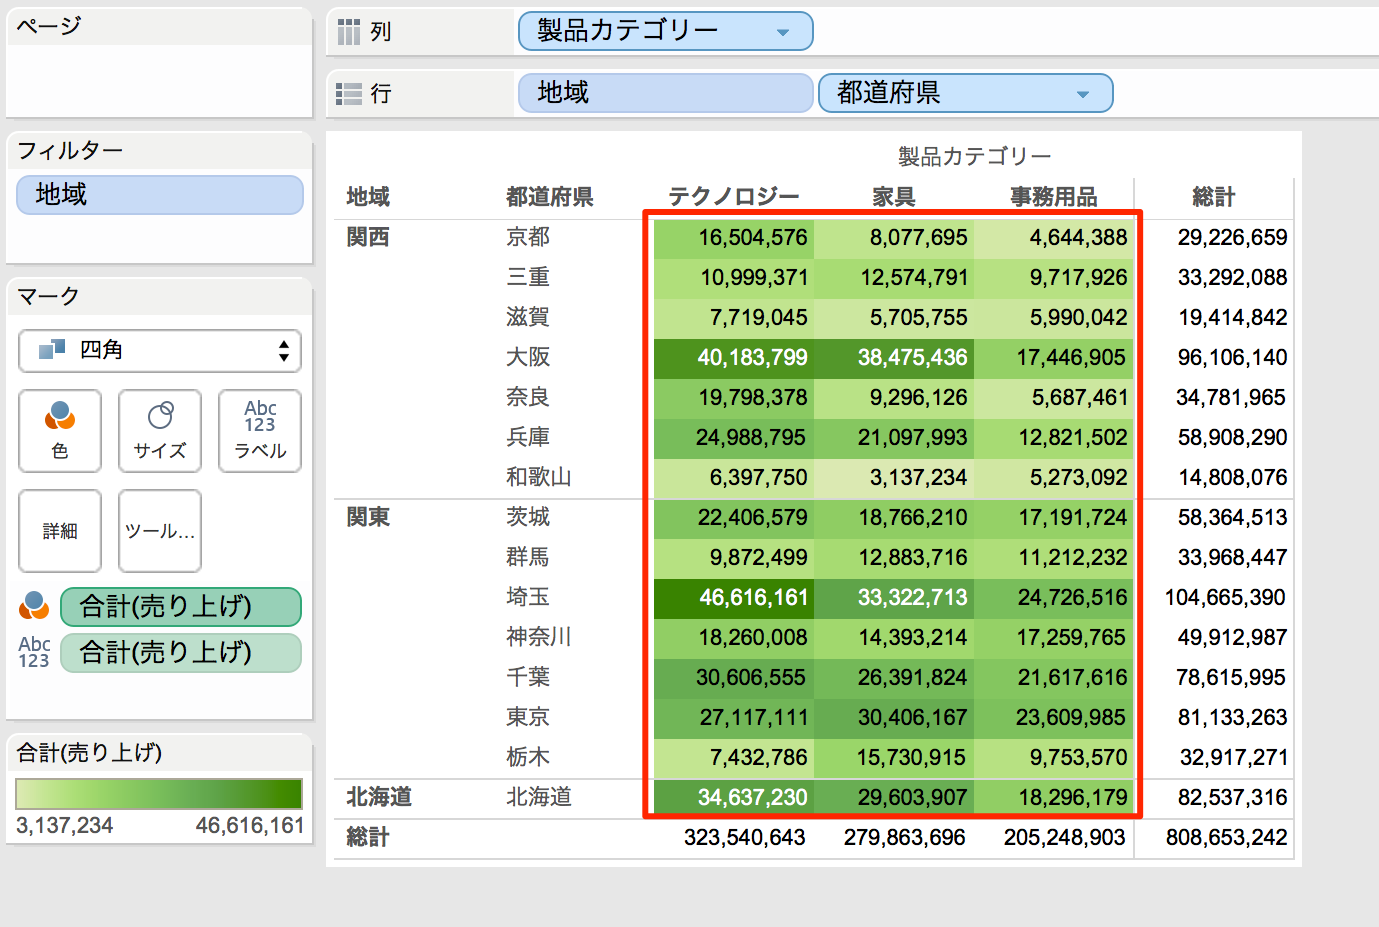Click the Size (サイズ) mark icon
The height and width of the screenshot is (927, 1379).
tap(159, 430)
